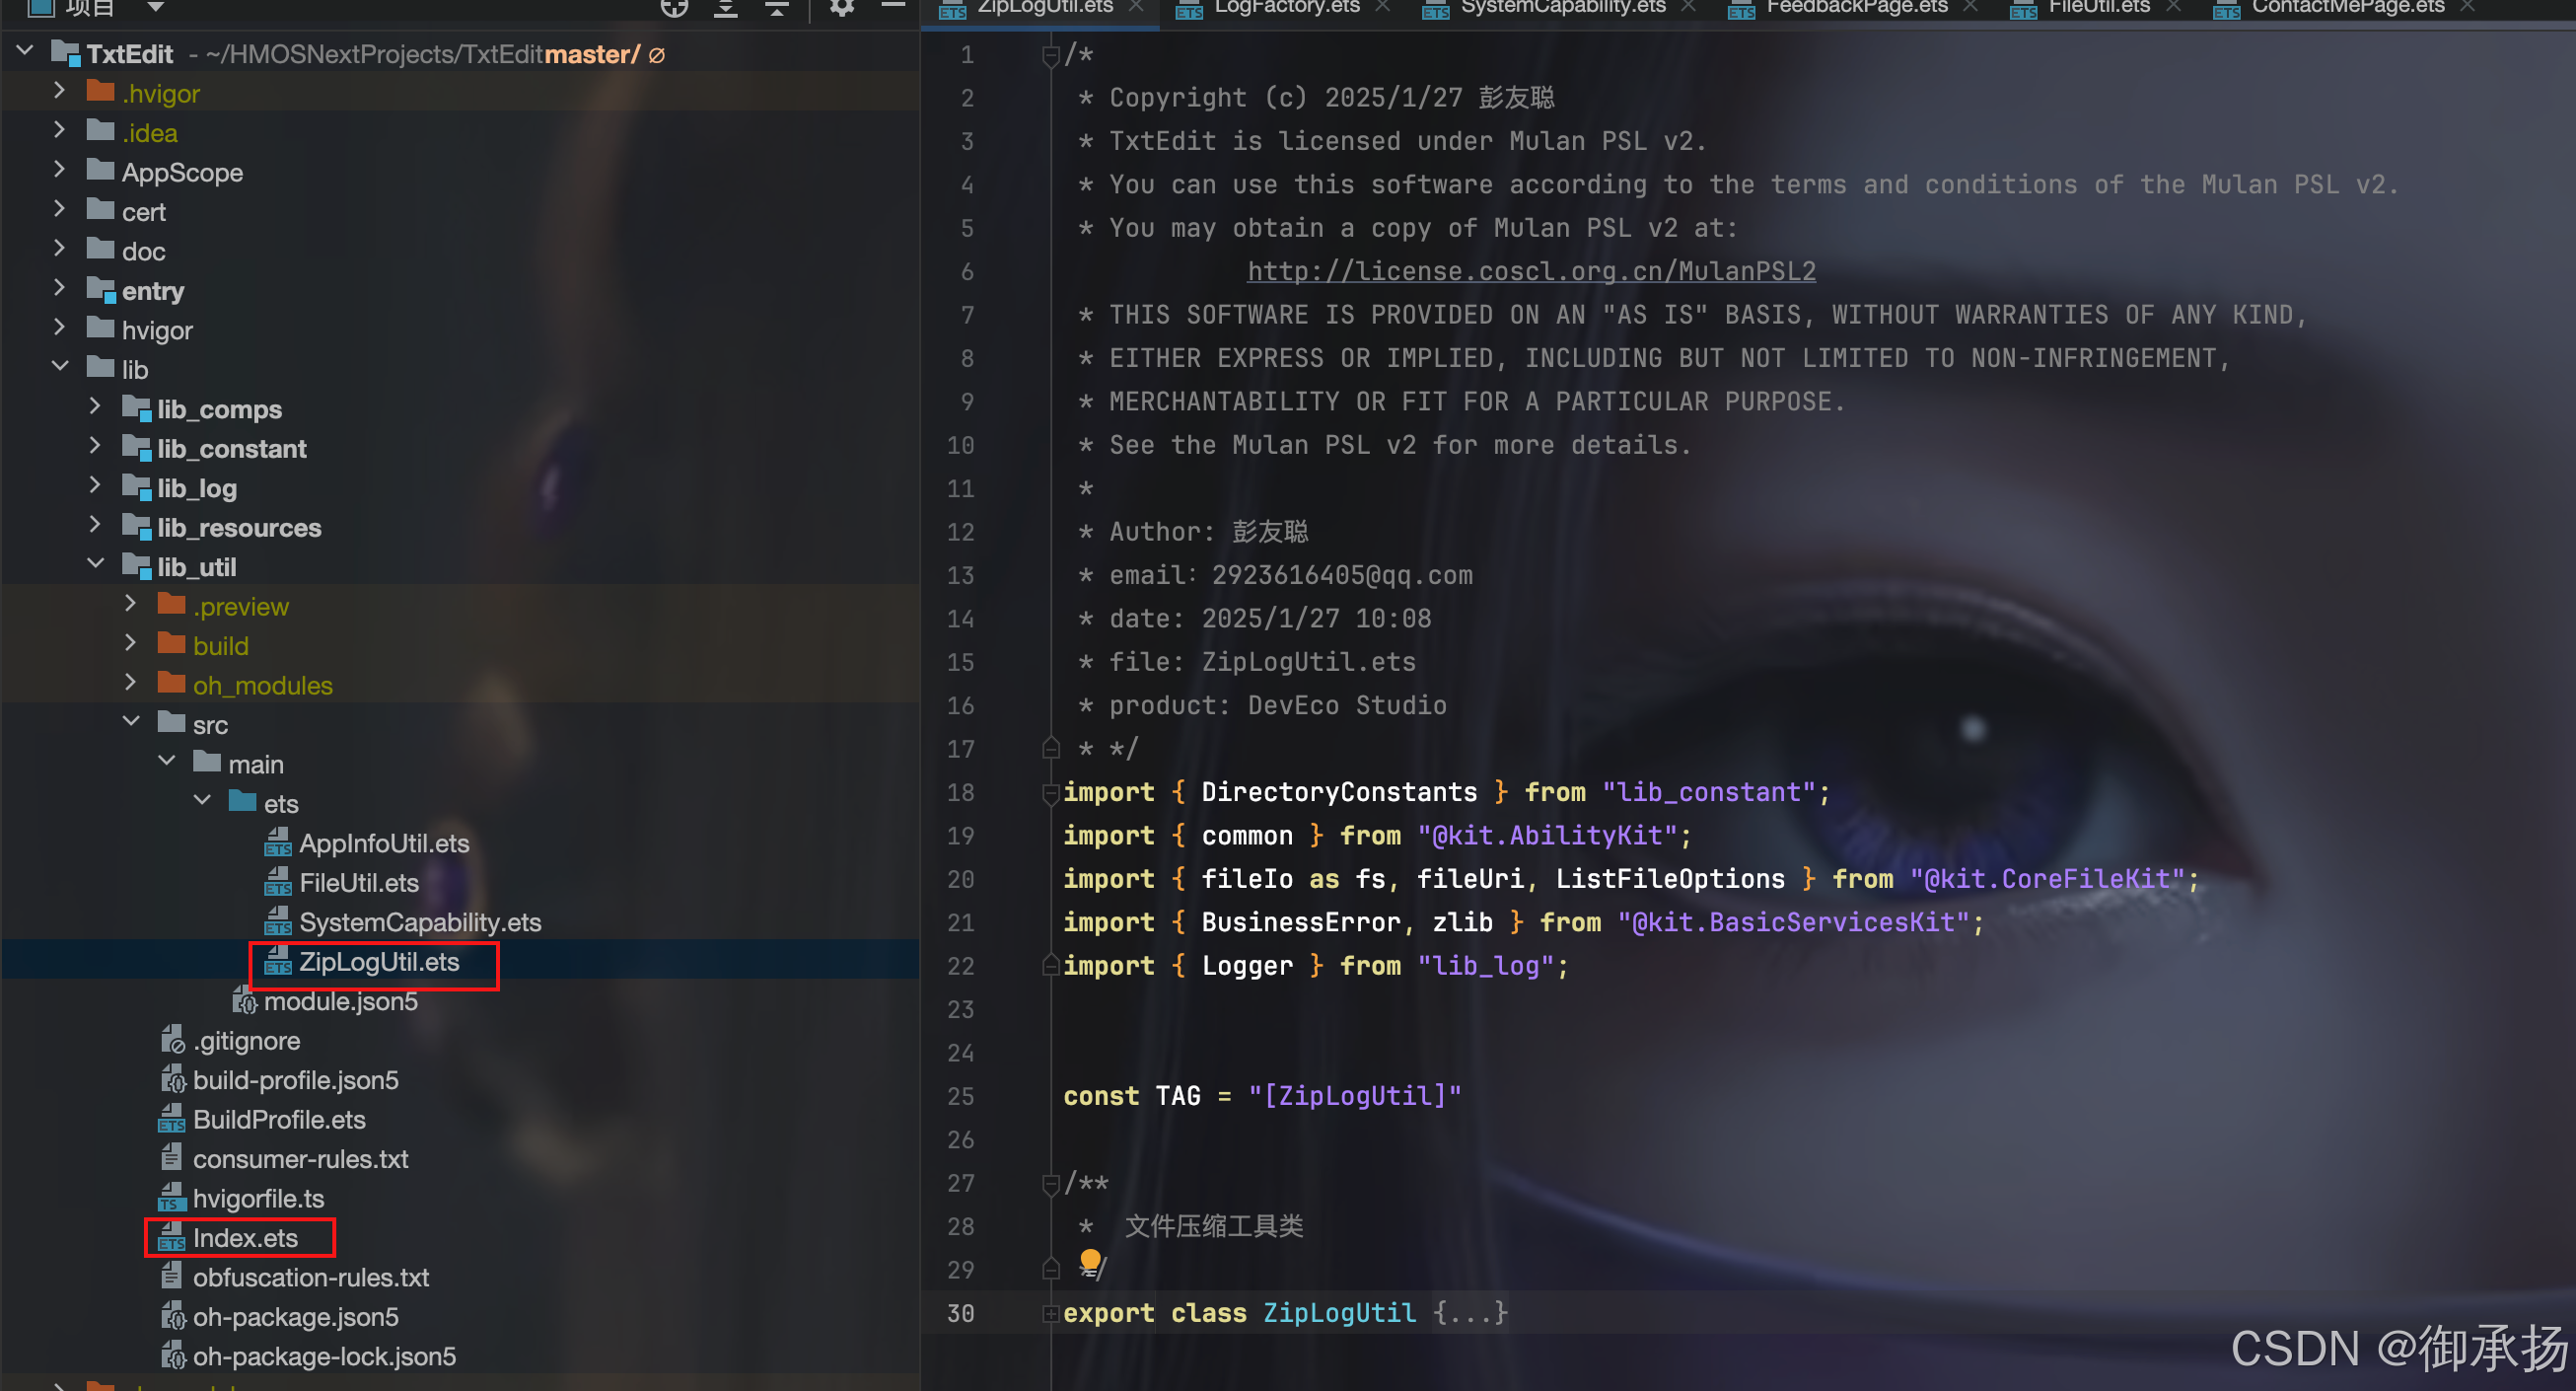Click the hvigorfile.ts file icon

171,1198
